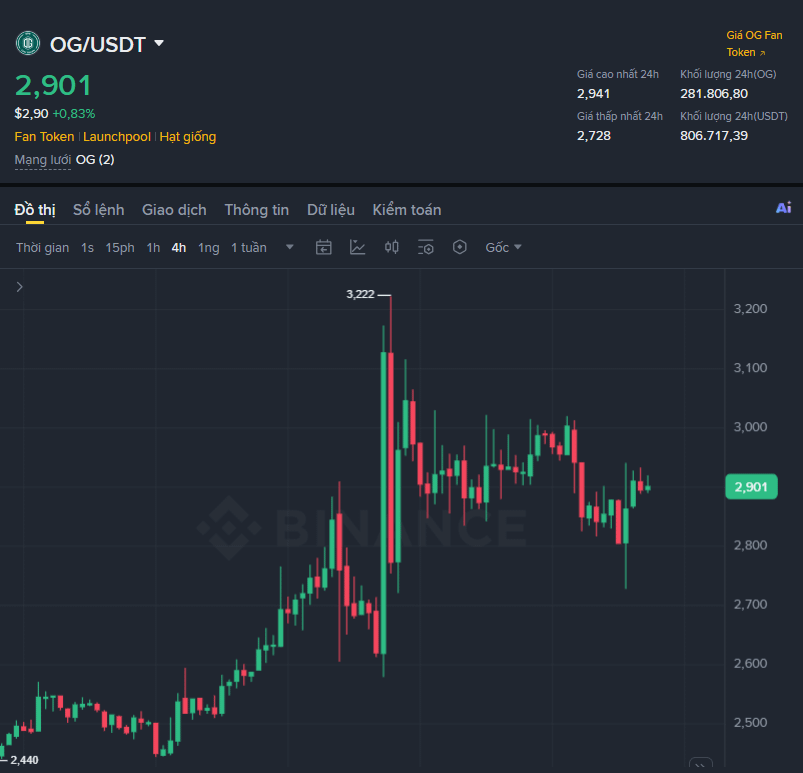Screen dimensions: 803x773
Task: Click the Fan Token tag
Action: 45,137
